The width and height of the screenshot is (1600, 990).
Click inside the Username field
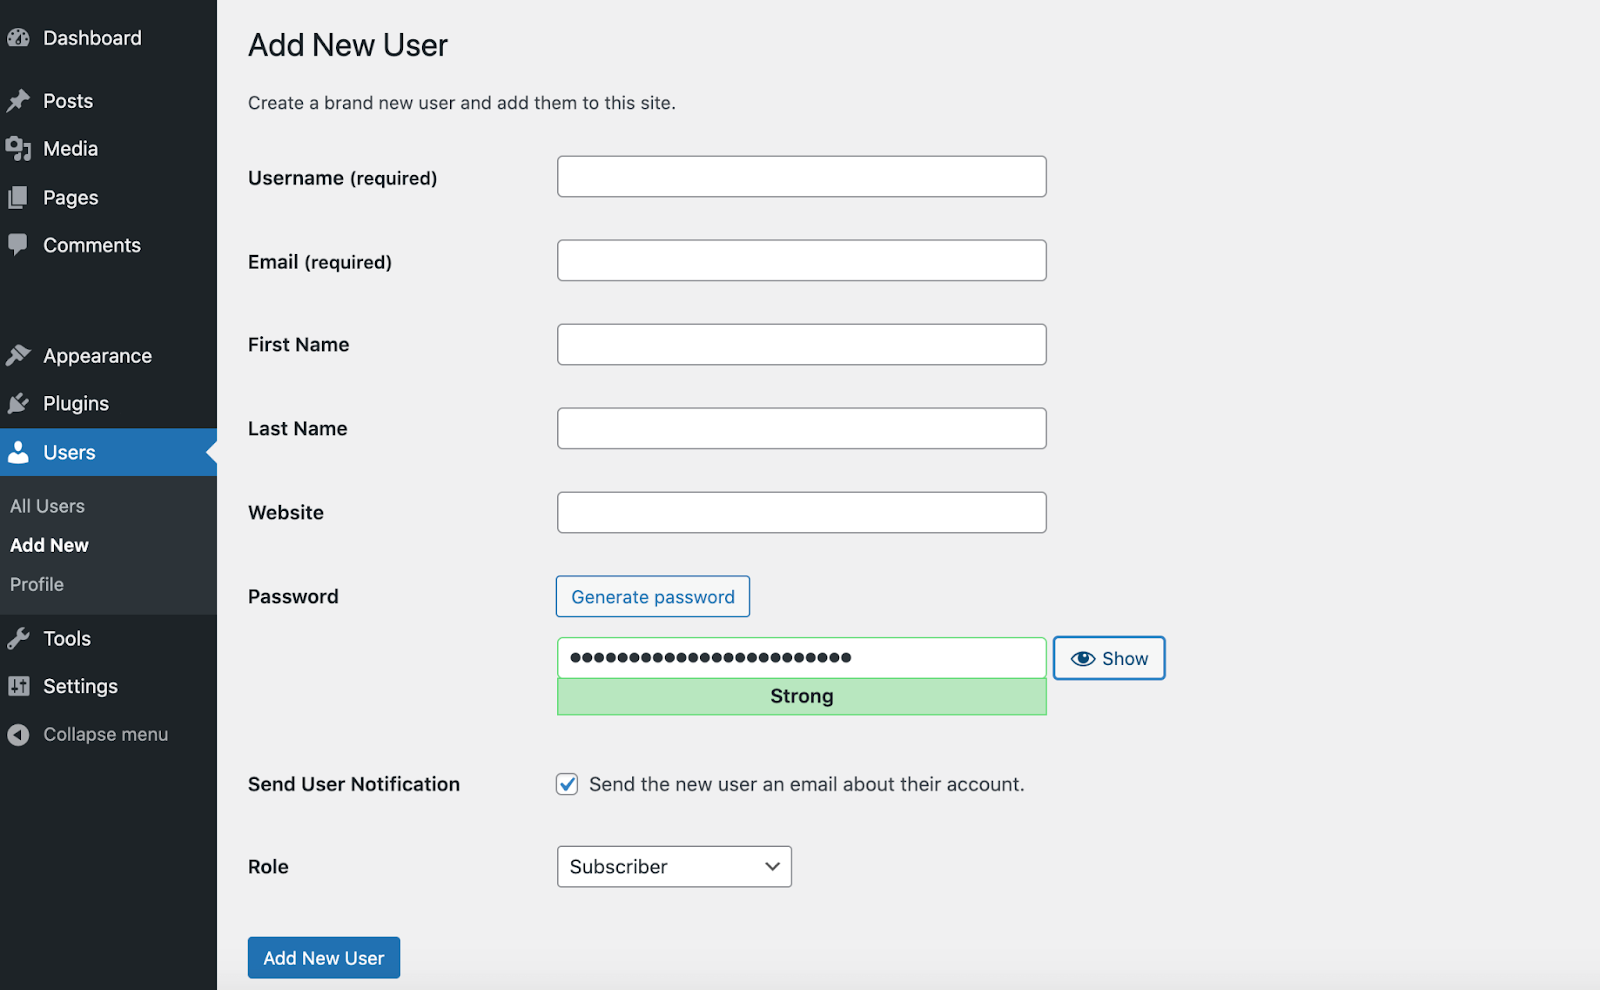tap(800, 176)
